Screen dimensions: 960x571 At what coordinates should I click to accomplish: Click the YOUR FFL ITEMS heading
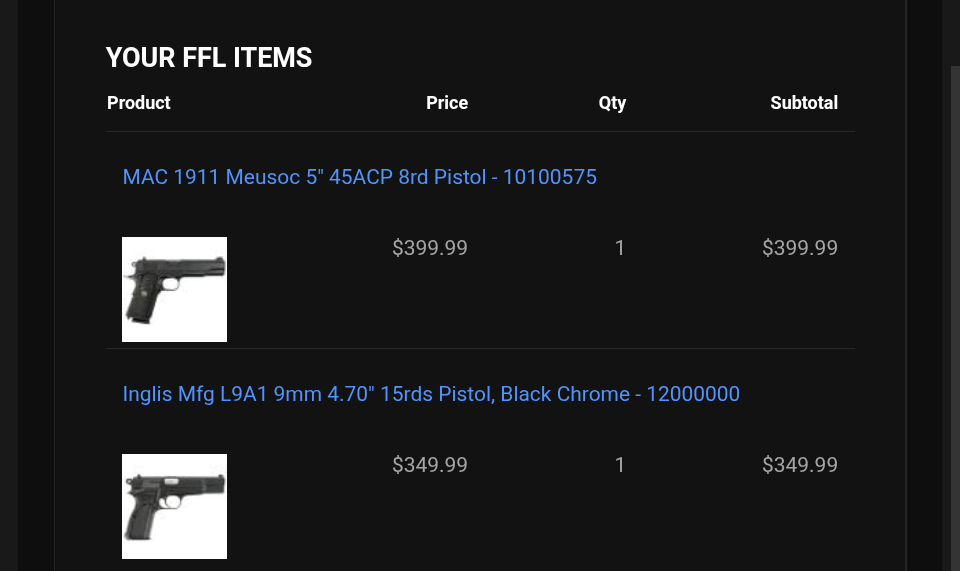(209, 58)
